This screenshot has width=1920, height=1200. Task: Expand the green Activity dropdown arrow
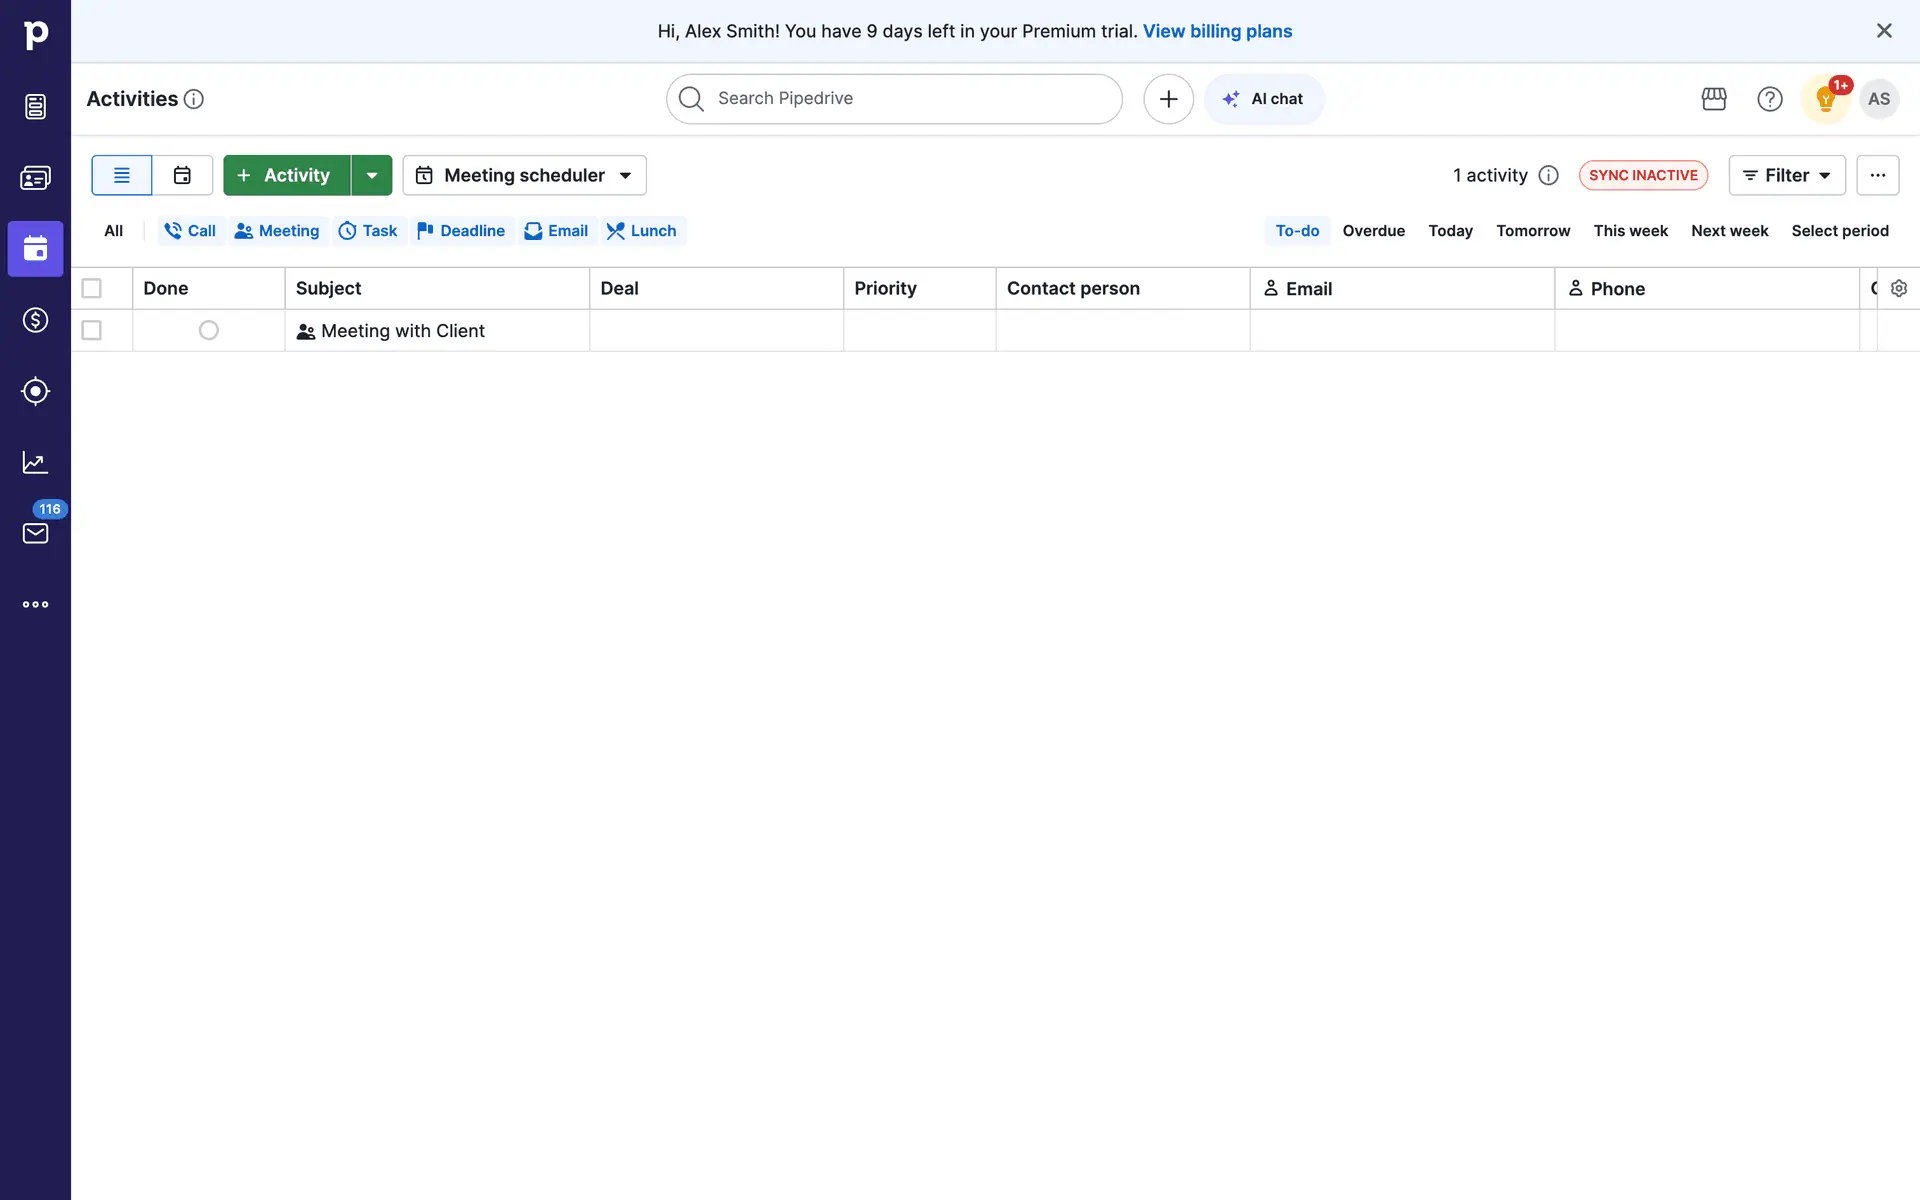[372, 175]
